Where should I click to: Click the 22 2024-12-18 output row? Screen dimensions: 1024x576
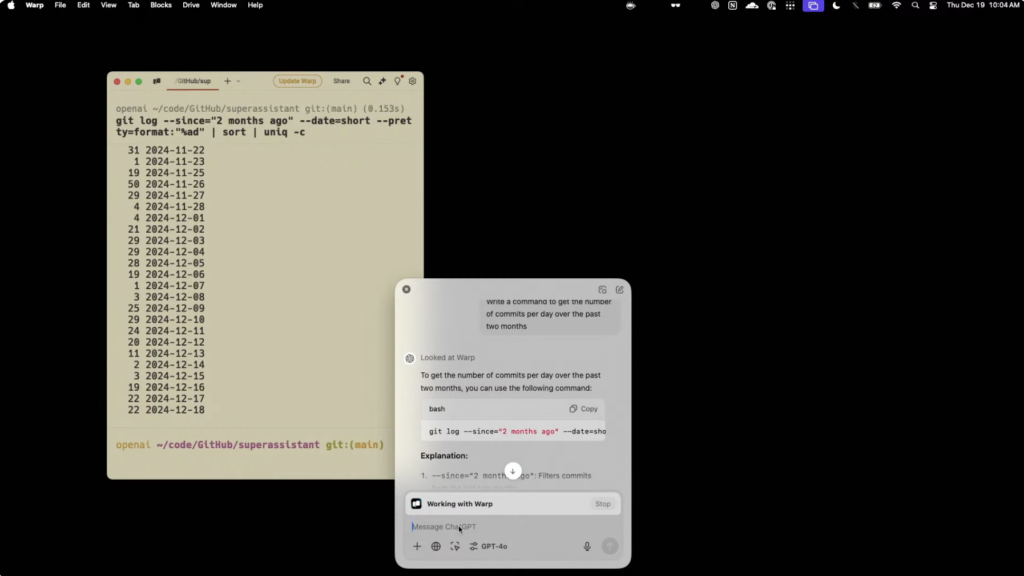coord(166,410)
